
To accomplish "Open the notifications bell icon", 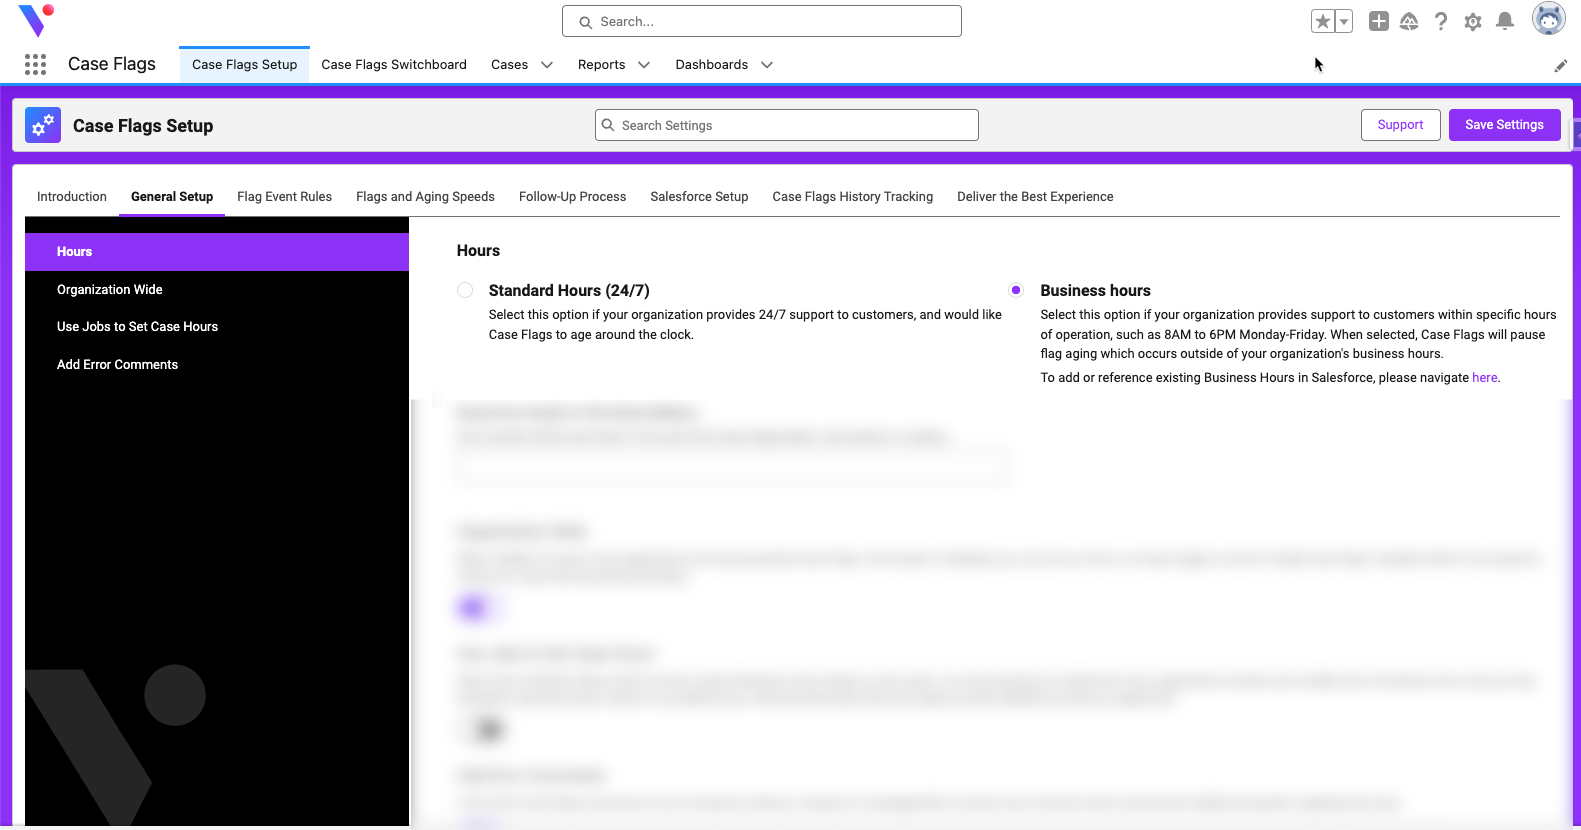I will 1505,21.
